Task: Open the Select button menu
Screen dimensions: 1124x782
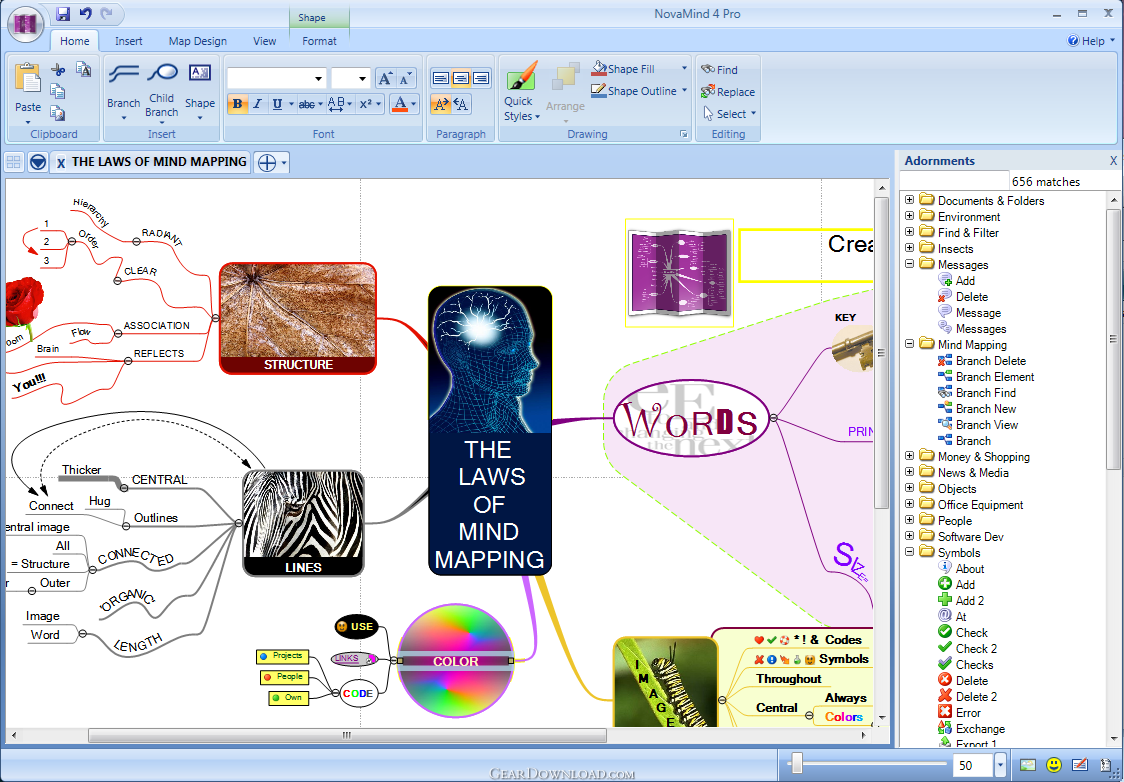Action: coord(729,114)
